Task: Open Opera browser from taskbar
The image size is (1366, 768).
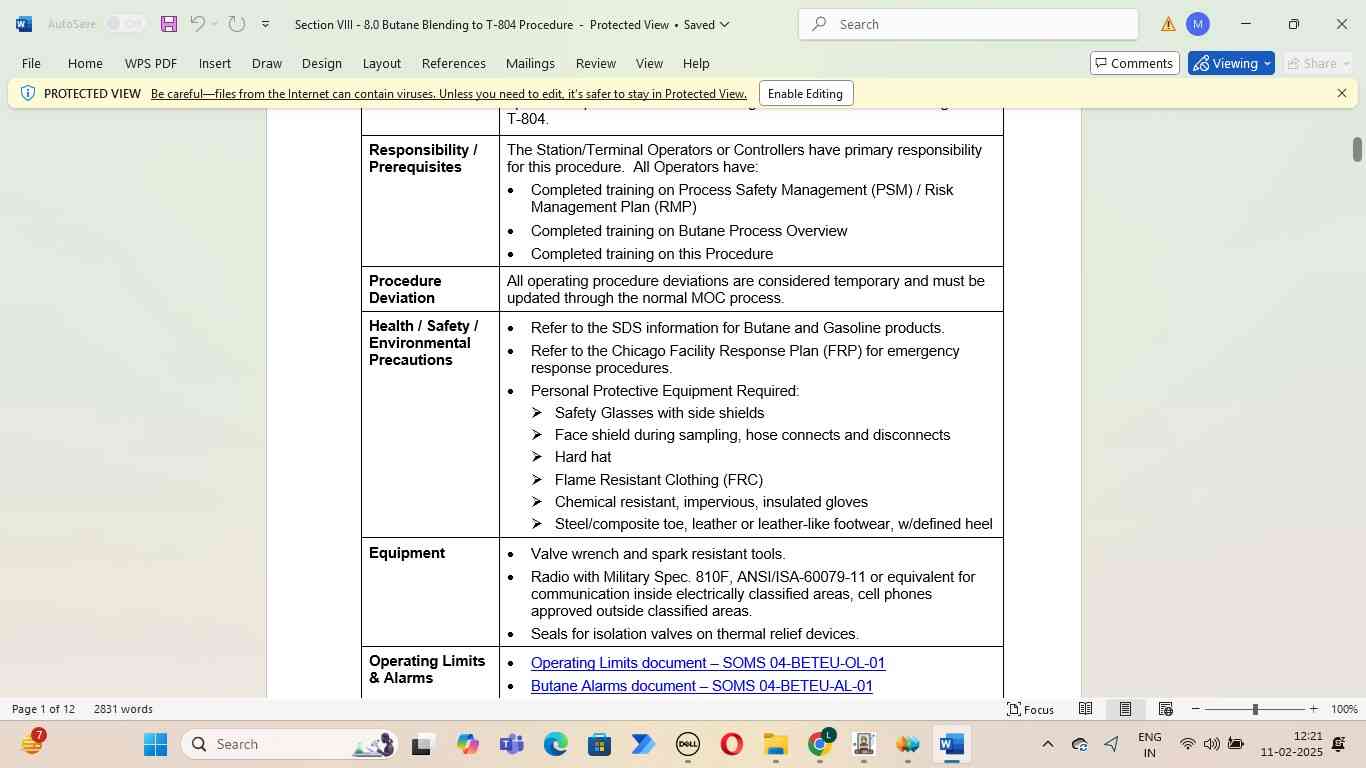Action: click(x=732, y=745)
